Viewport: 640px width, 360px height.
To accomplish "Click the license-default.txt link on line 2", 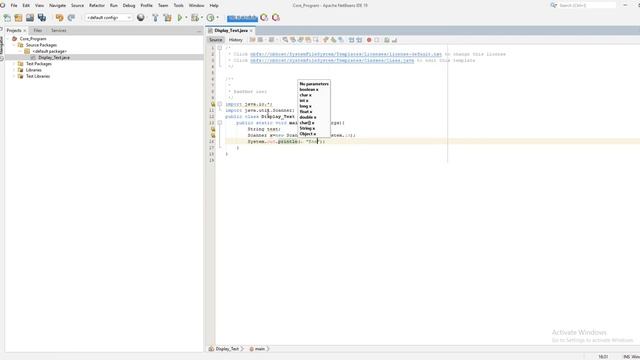I will pos(346,54).
